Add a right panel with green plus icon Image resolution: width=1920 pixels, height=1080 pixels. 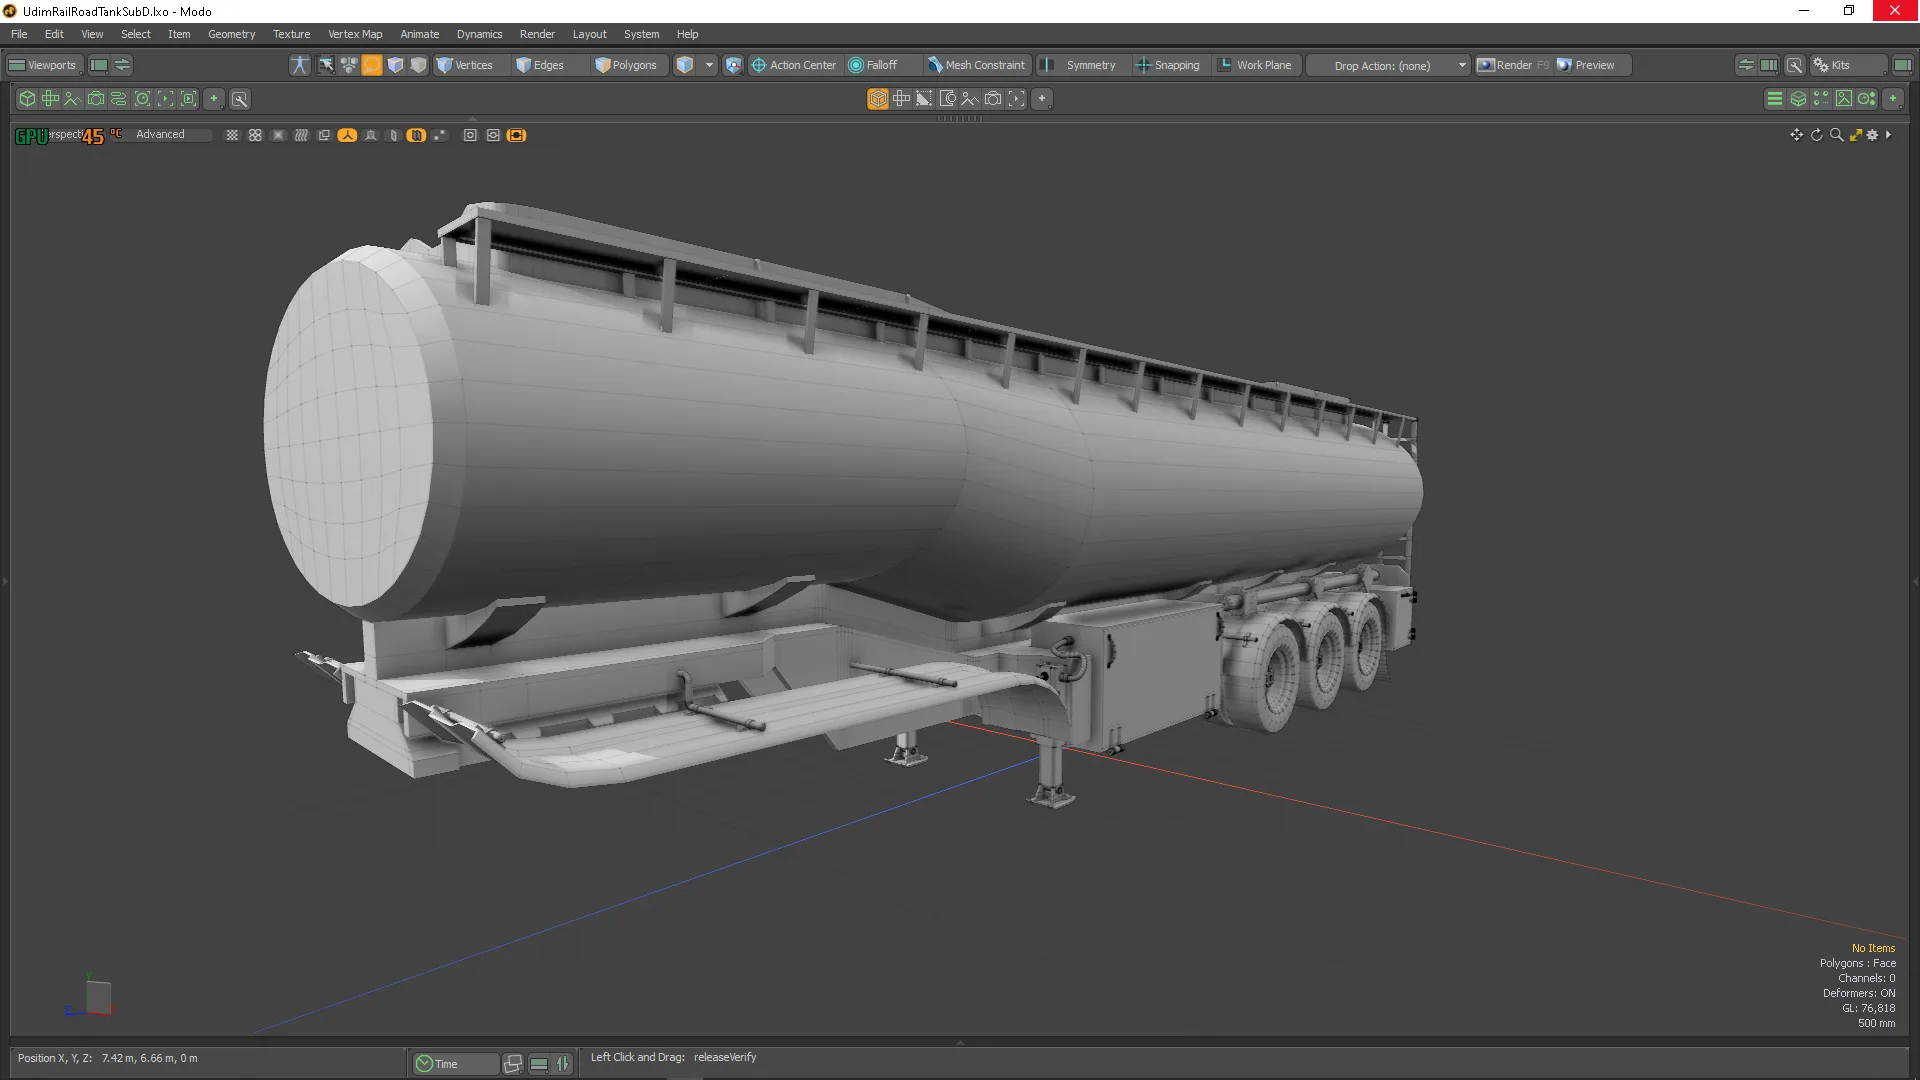1893,99
